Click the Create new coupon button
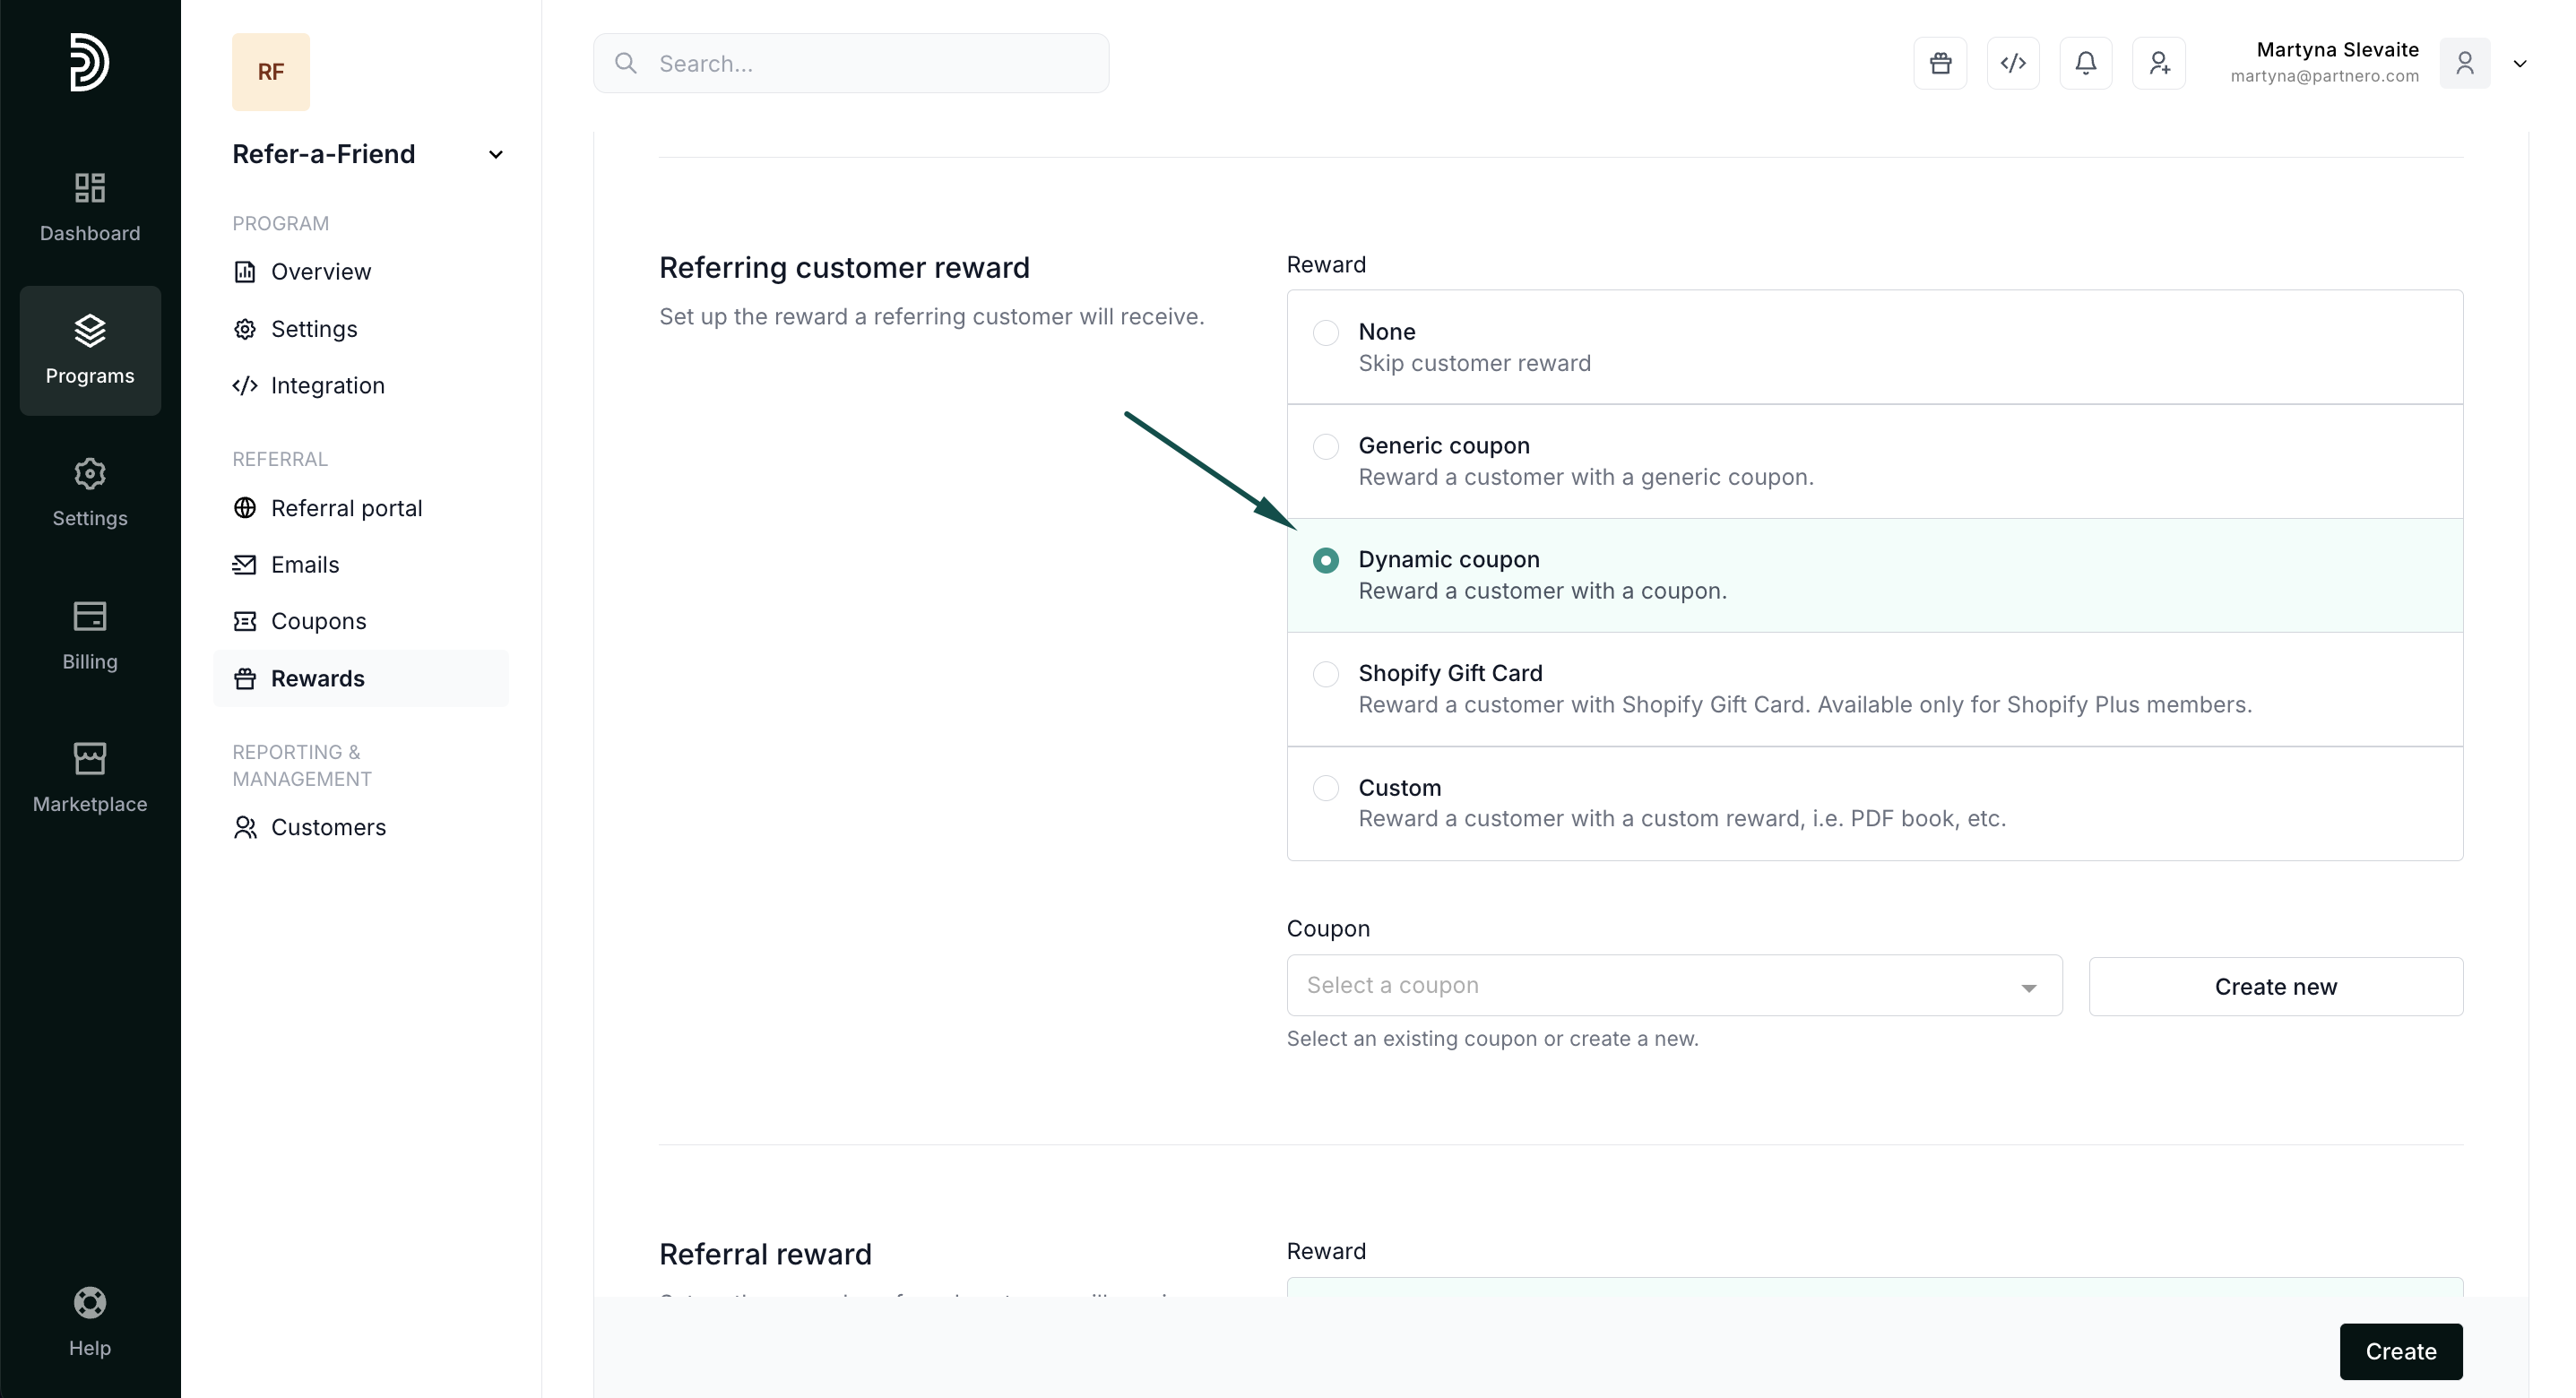 [x=2274, y=986]
